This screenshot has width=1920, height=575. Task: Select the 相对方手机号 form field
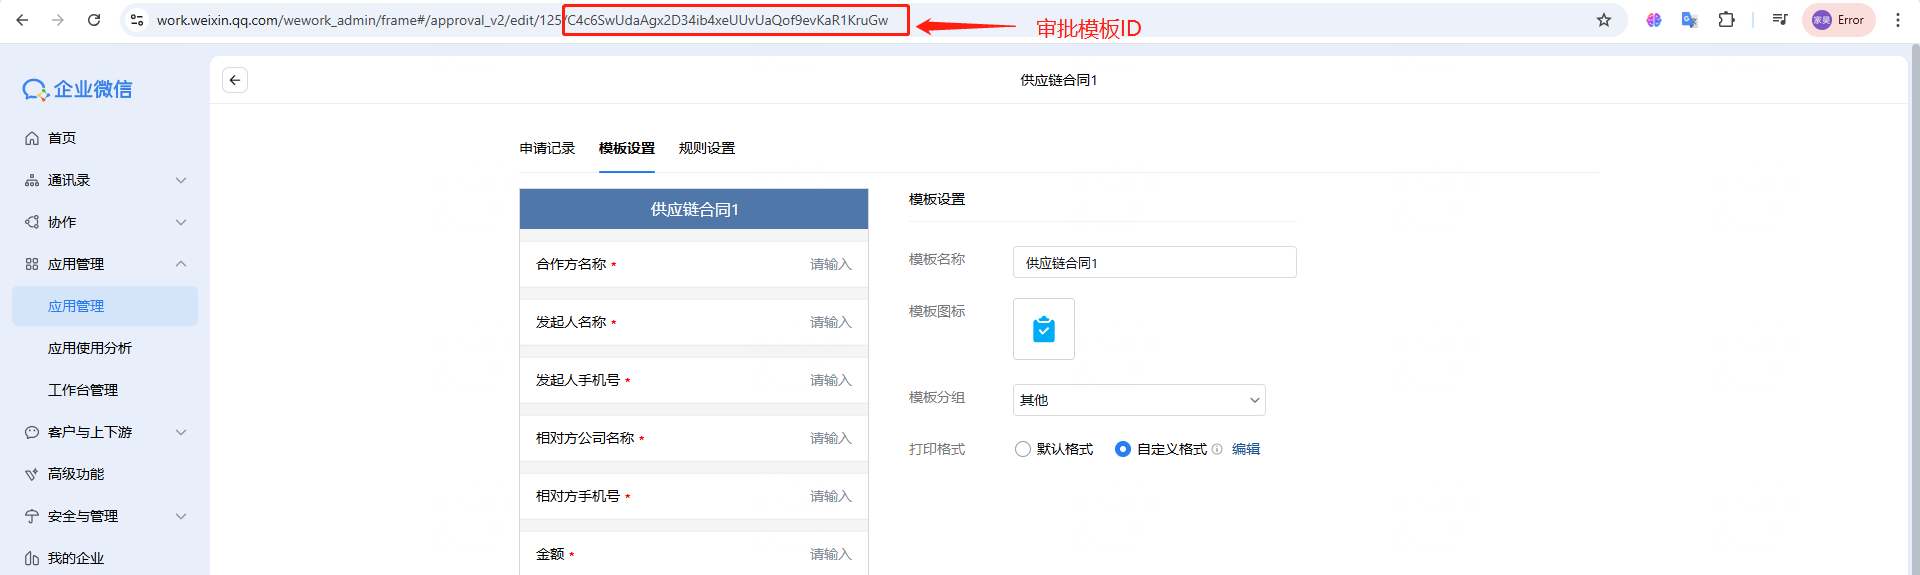coord(694,496)
